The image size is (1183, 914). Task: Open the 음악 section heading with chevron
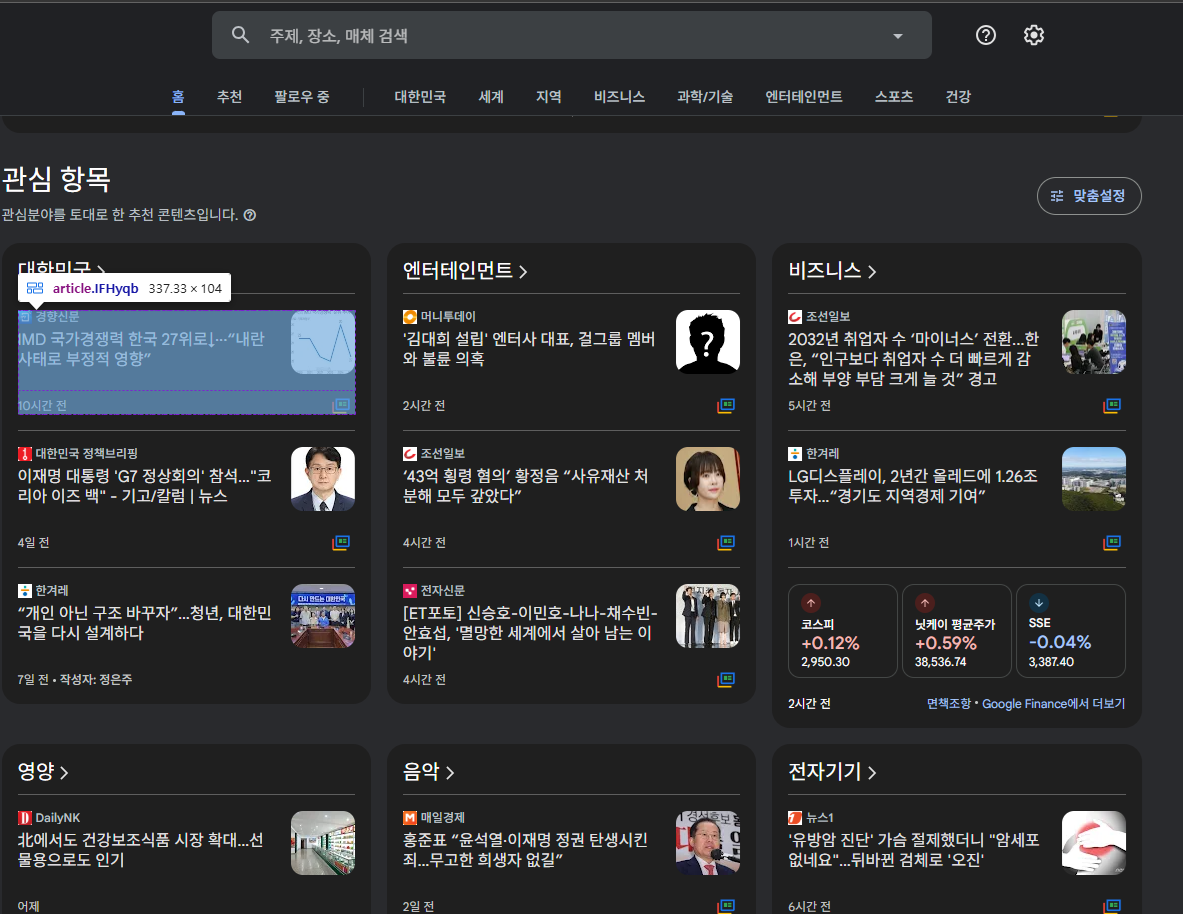429,771
